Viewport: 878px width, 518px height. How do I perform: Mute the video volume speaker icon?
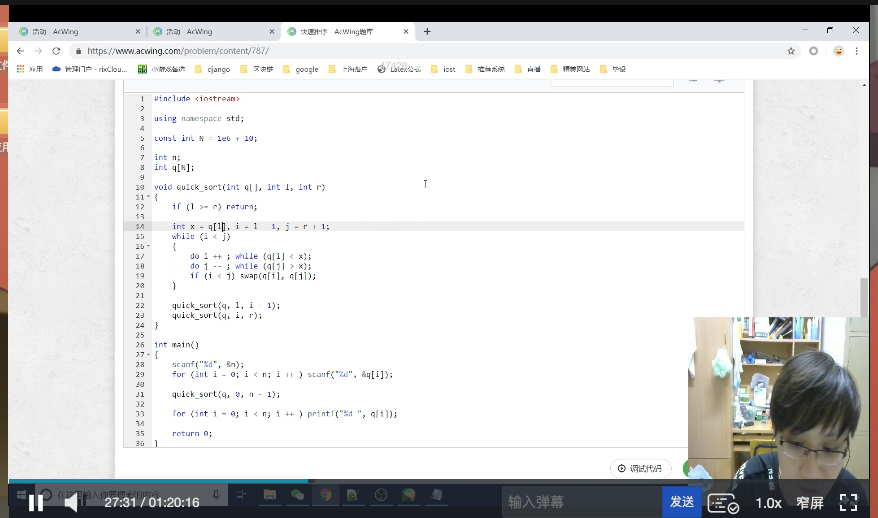click(x=72, y=503)
